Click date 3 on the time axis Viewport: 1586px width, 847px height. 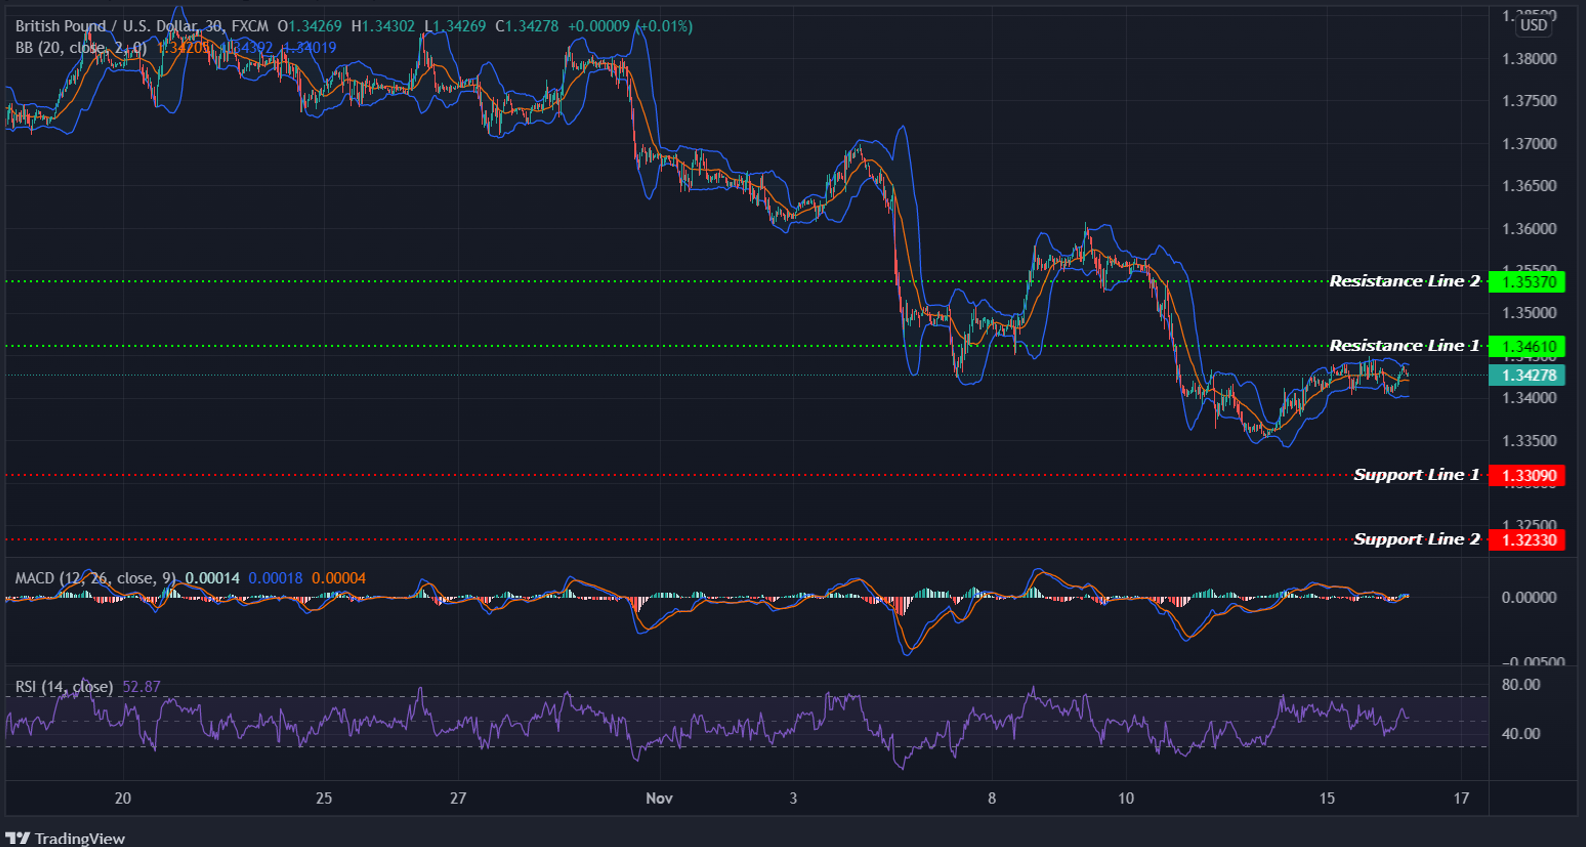[x=793, y=798]
